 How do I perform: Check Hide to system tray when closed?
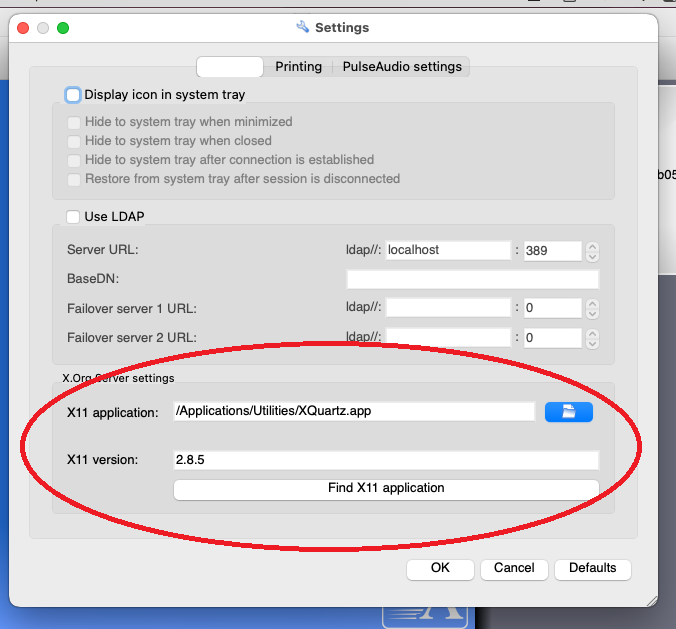74,141
